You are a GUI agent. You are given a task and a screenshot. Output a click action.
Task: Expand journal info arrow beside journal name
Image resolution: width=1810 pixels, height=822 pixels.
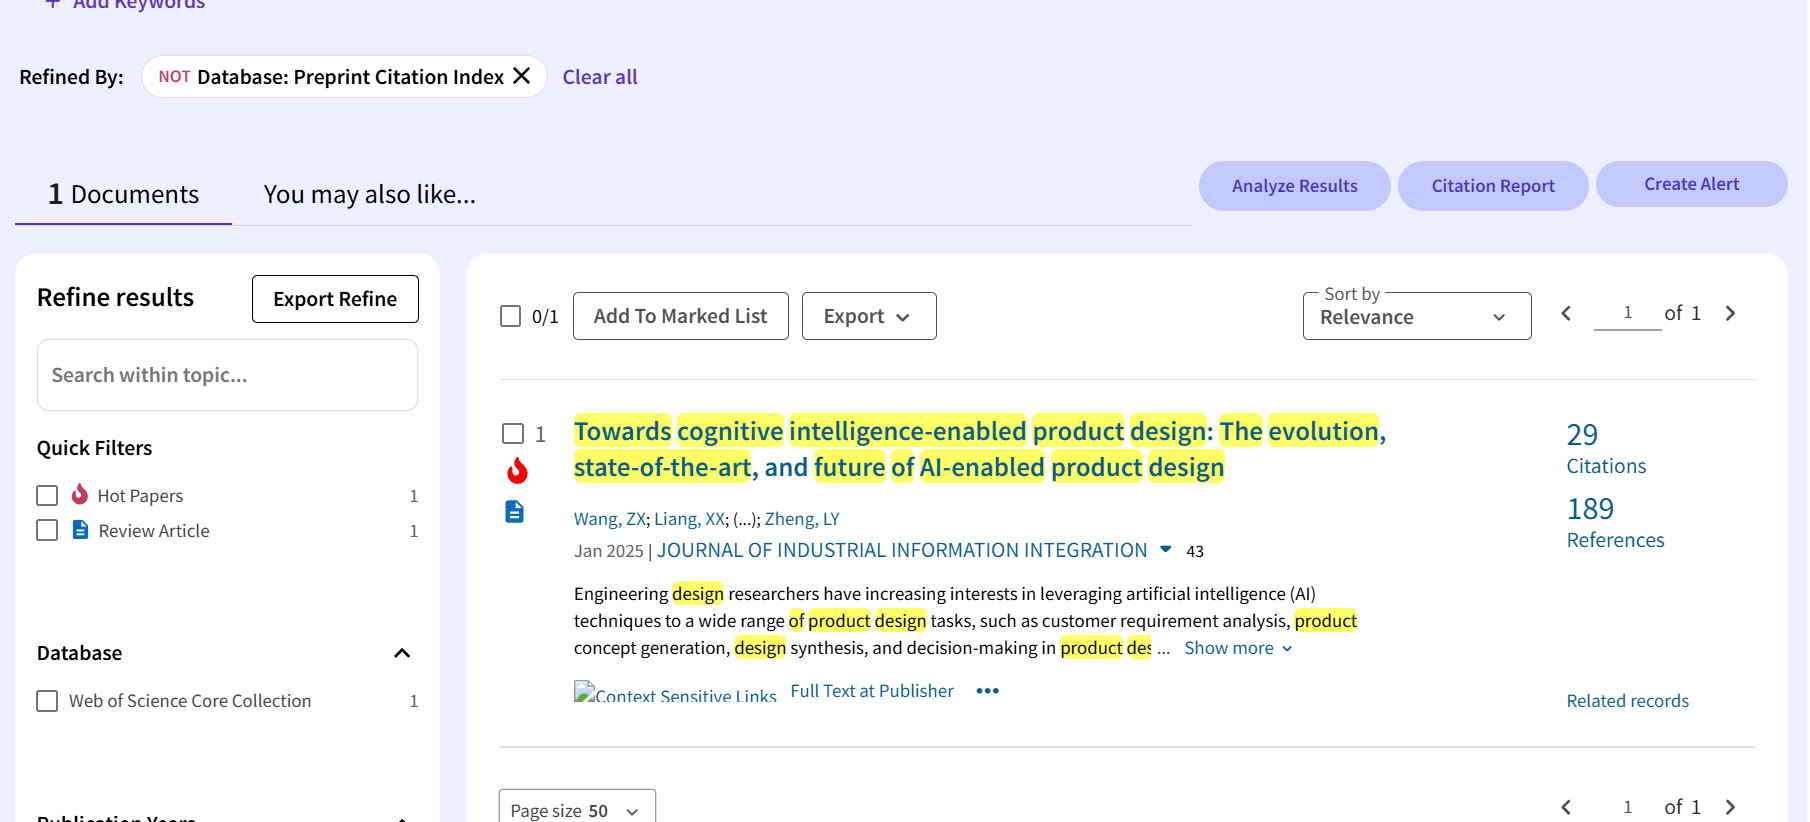pos(1165,549)
